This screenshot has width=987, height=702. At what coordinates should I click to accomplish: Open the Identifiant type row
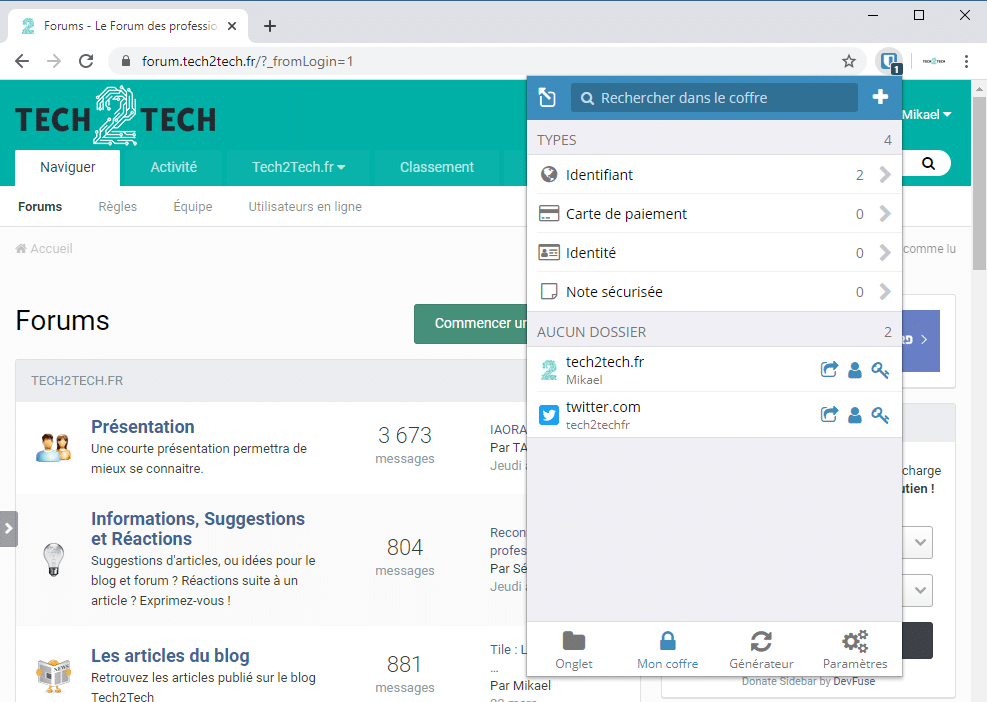pyautogui.click(x=714, y=174)
